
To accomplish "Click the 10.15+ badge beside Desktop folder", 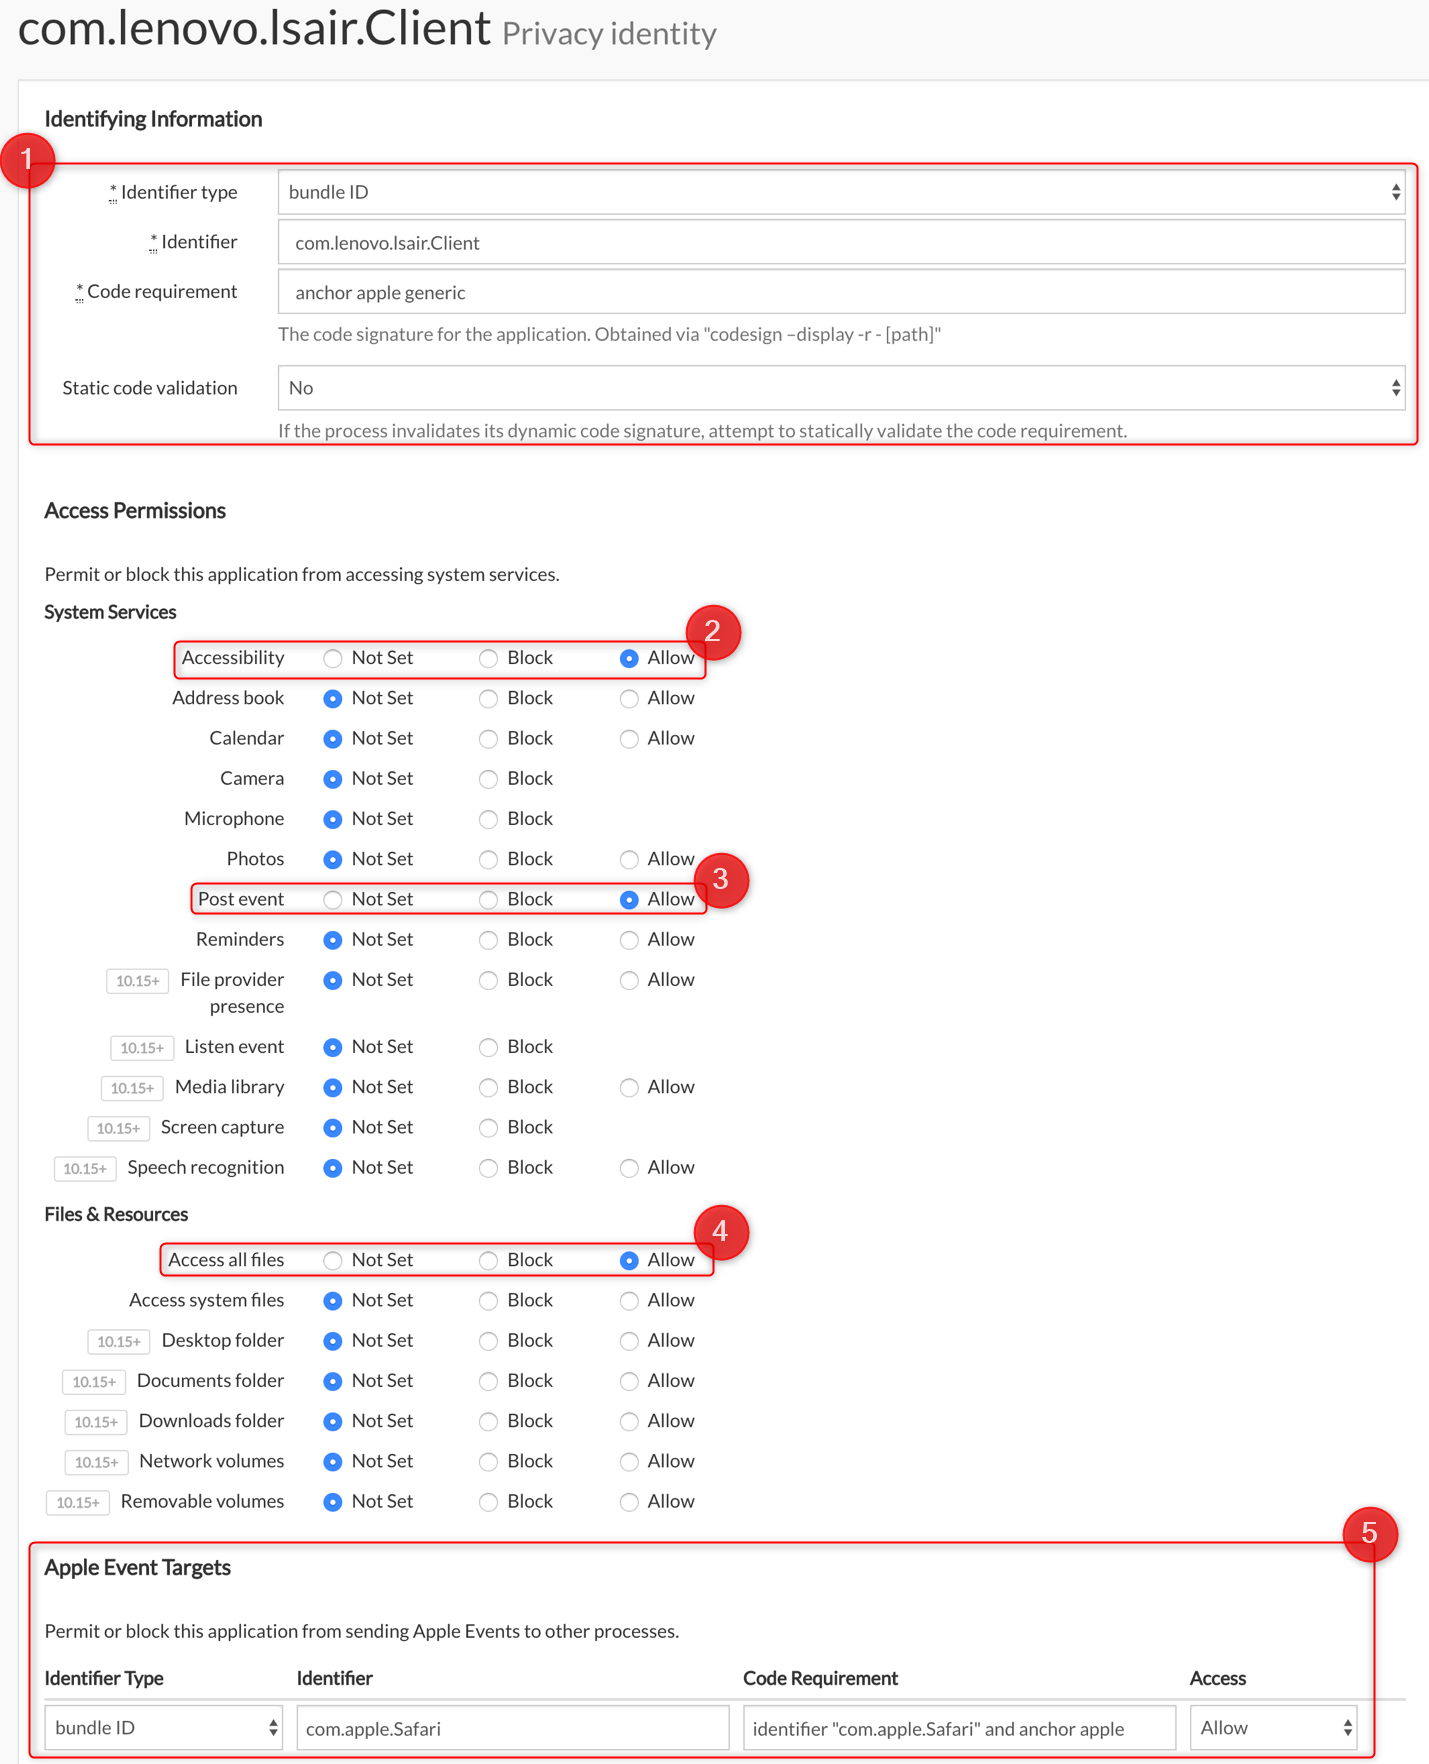I will click(x=119, y=1341).
